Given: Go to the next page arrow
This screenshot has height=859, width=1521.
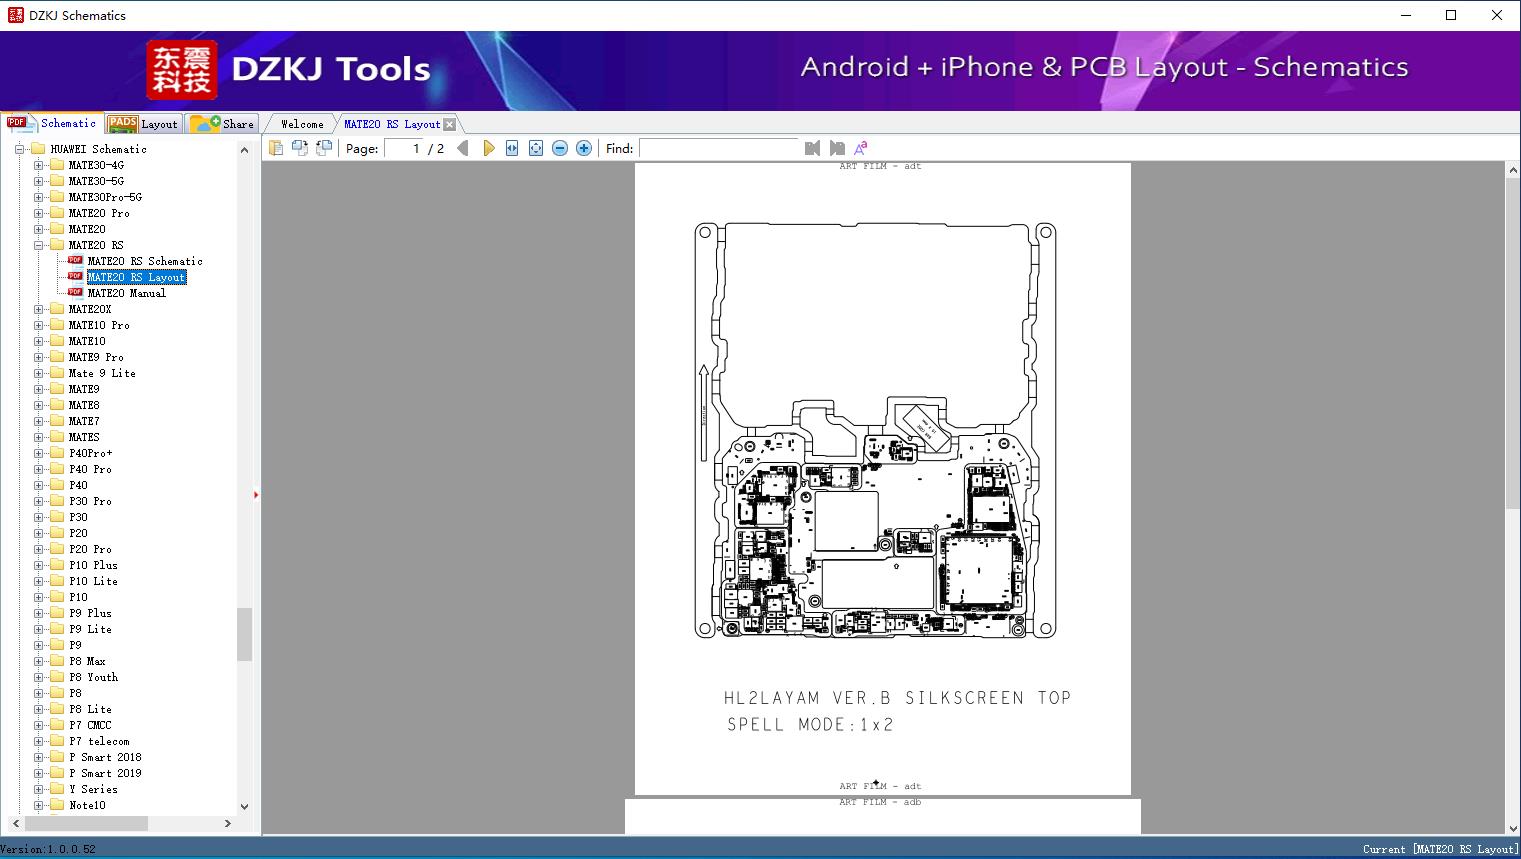Looking at the screenshot, I should pyautogui.click(x=488, y=148).
